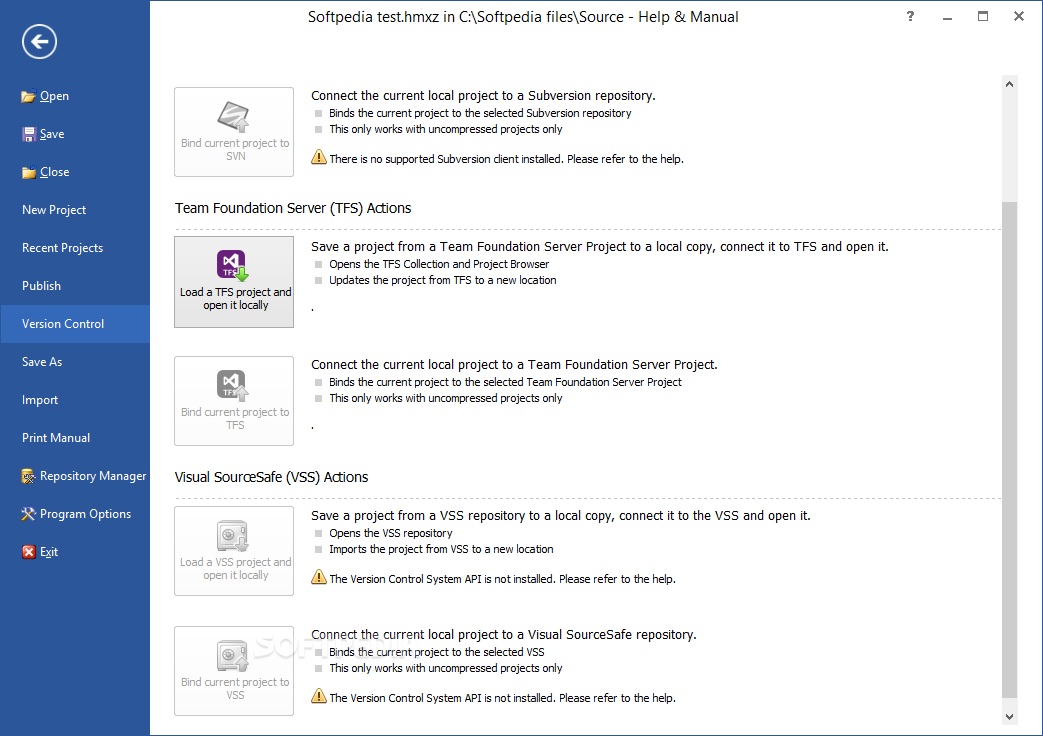Screen dimensions: 1043x736
Task: Click text 'Imports the project from VSS to a new location'
Action: (x=441, y=549)
